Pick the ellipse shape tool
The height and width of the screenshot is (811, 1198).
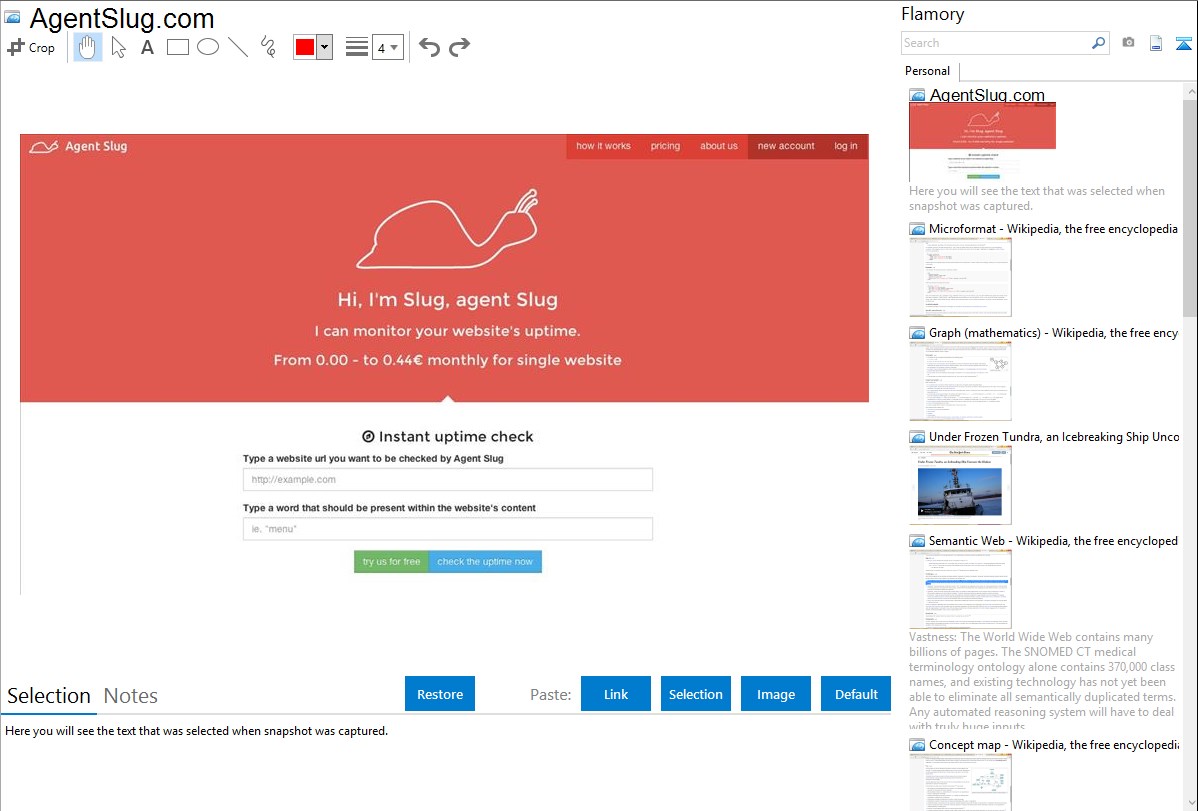[208, 47]
